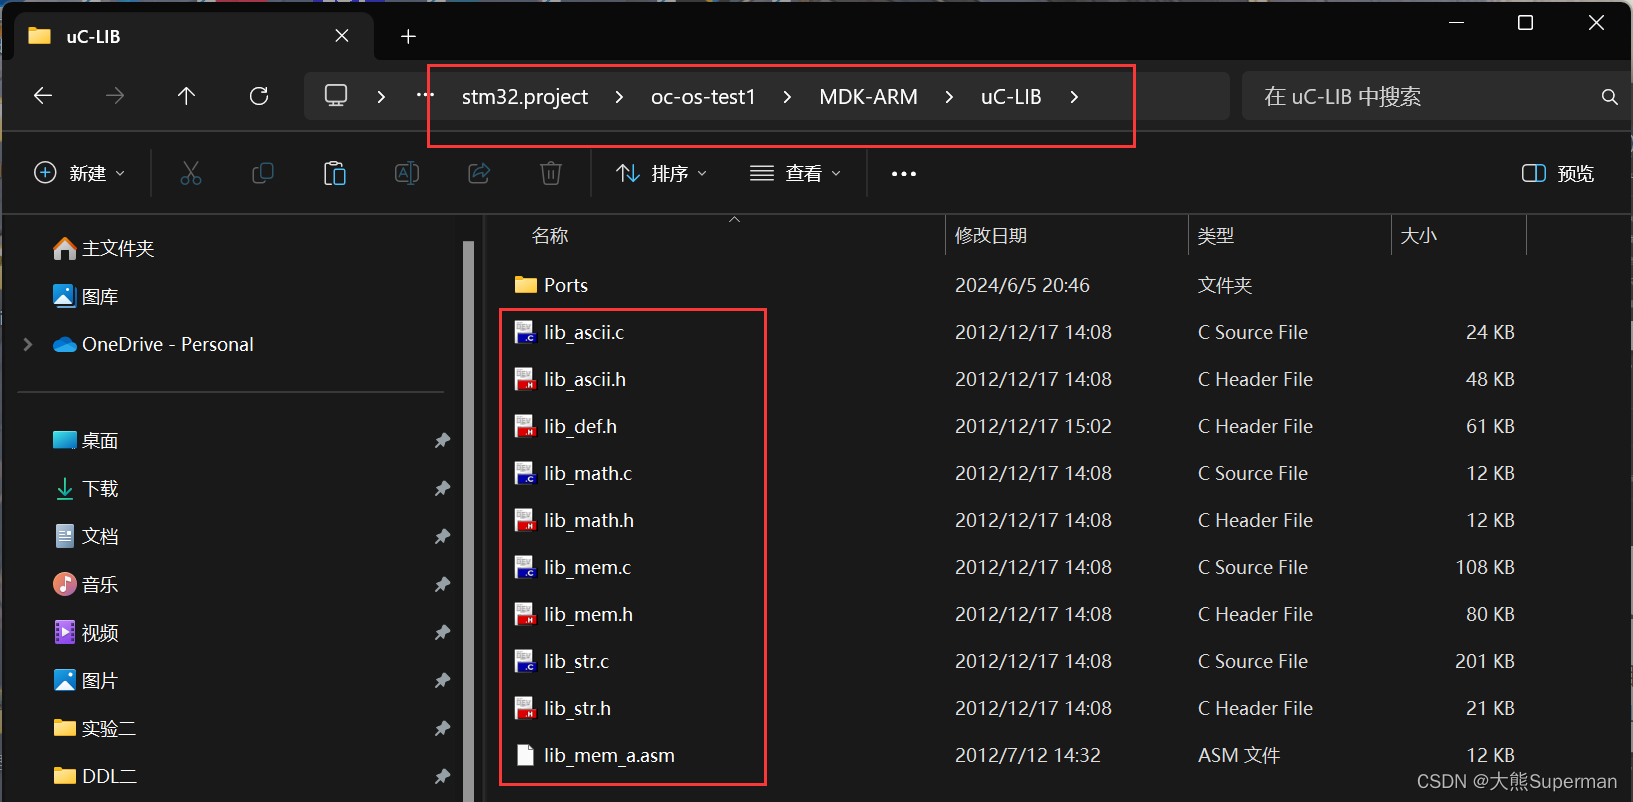The height and width of the screenshot is (802, 1633).
Task: Toggle the Preview pane
Action: coord(1558,174)
